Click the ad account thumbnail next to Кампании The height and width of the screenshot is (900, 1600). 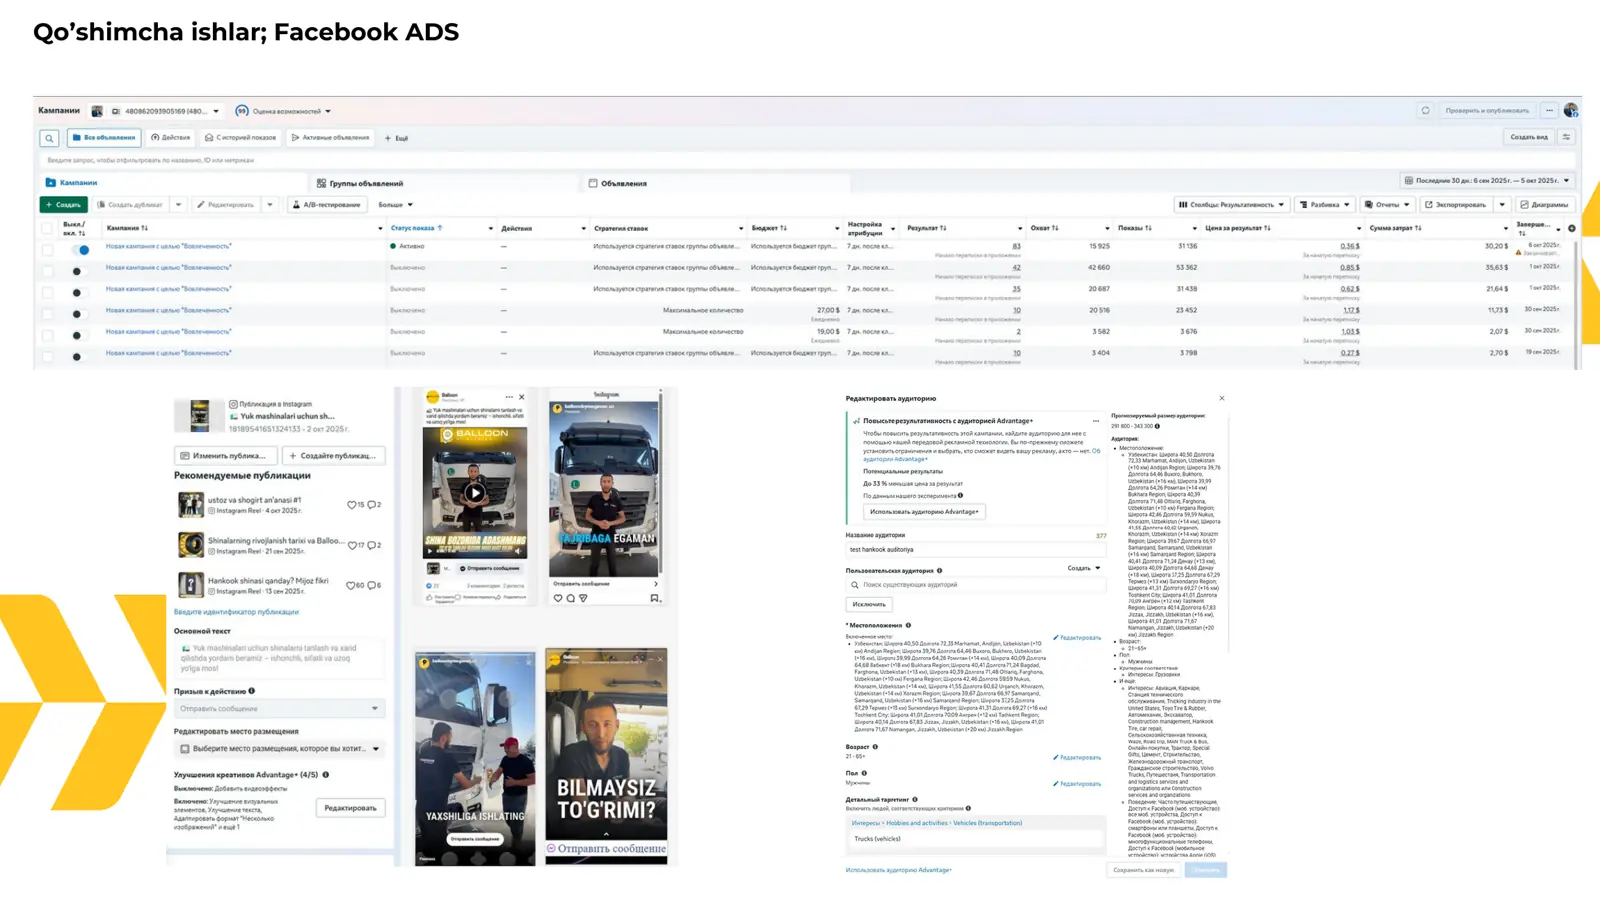[97, 111]
